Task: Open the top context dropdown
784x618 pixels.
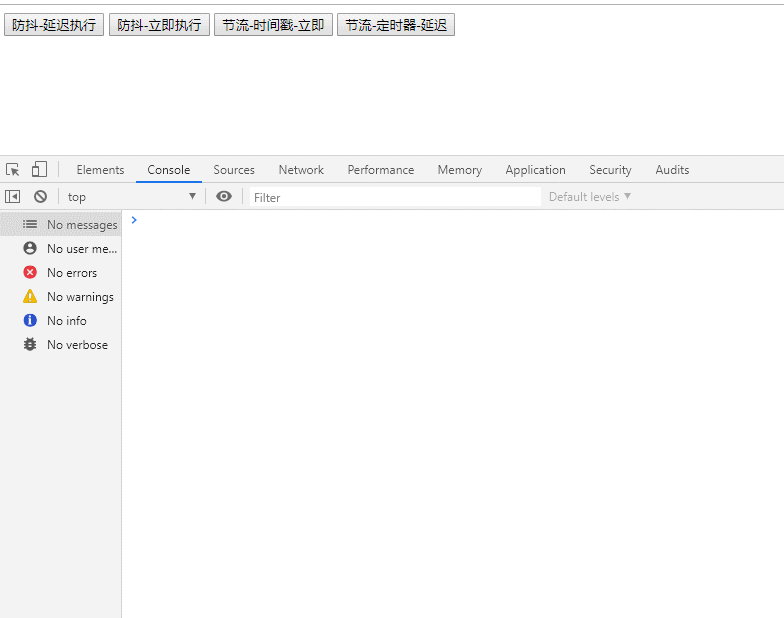Action: (132, 197)
